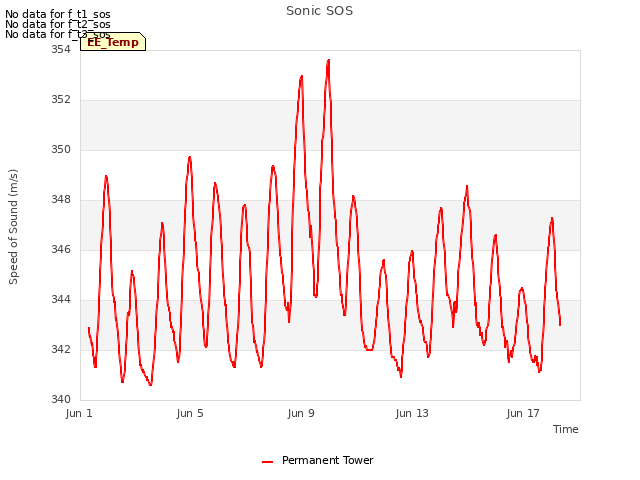Click the Jun 13 x-axis tick label

click(x=412, y=413)
